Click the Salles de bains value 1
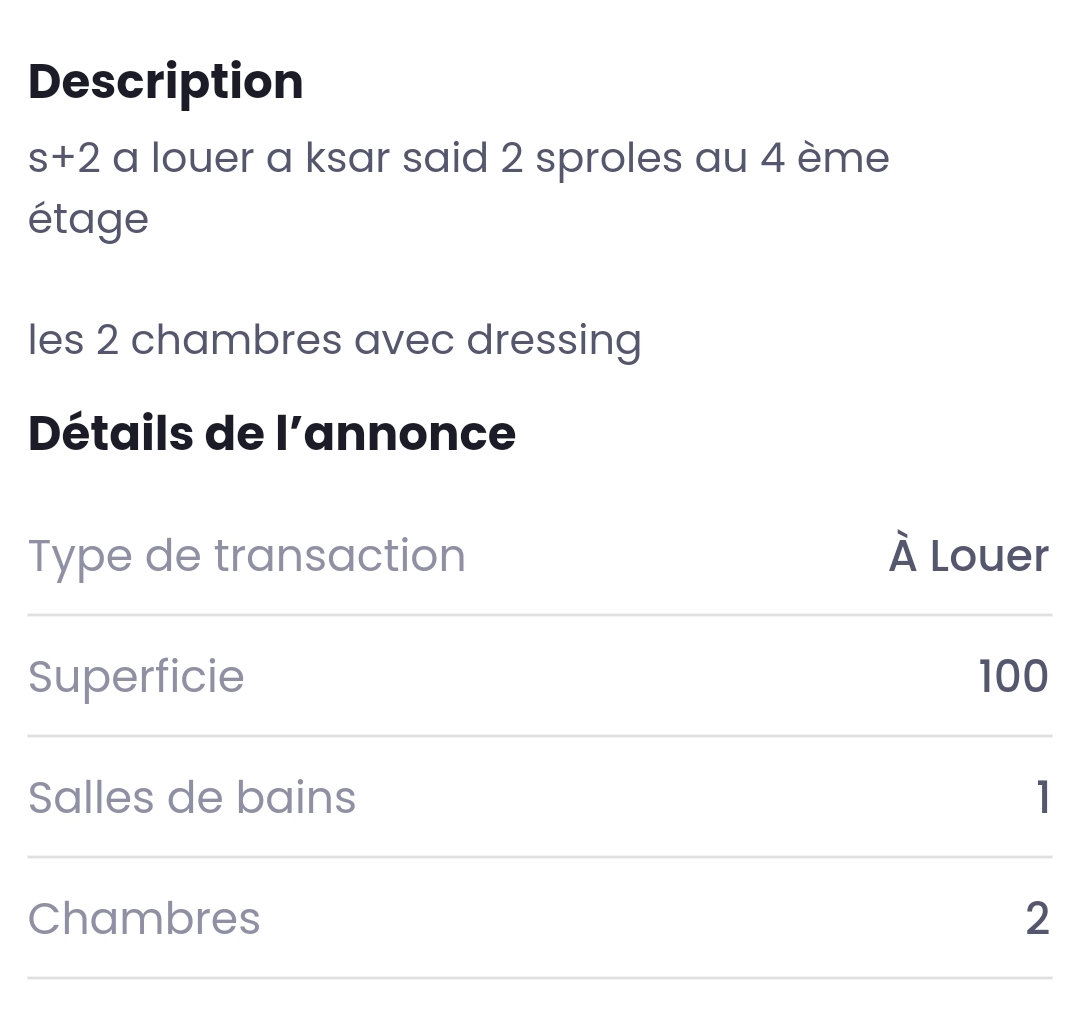 [1042, 798]
